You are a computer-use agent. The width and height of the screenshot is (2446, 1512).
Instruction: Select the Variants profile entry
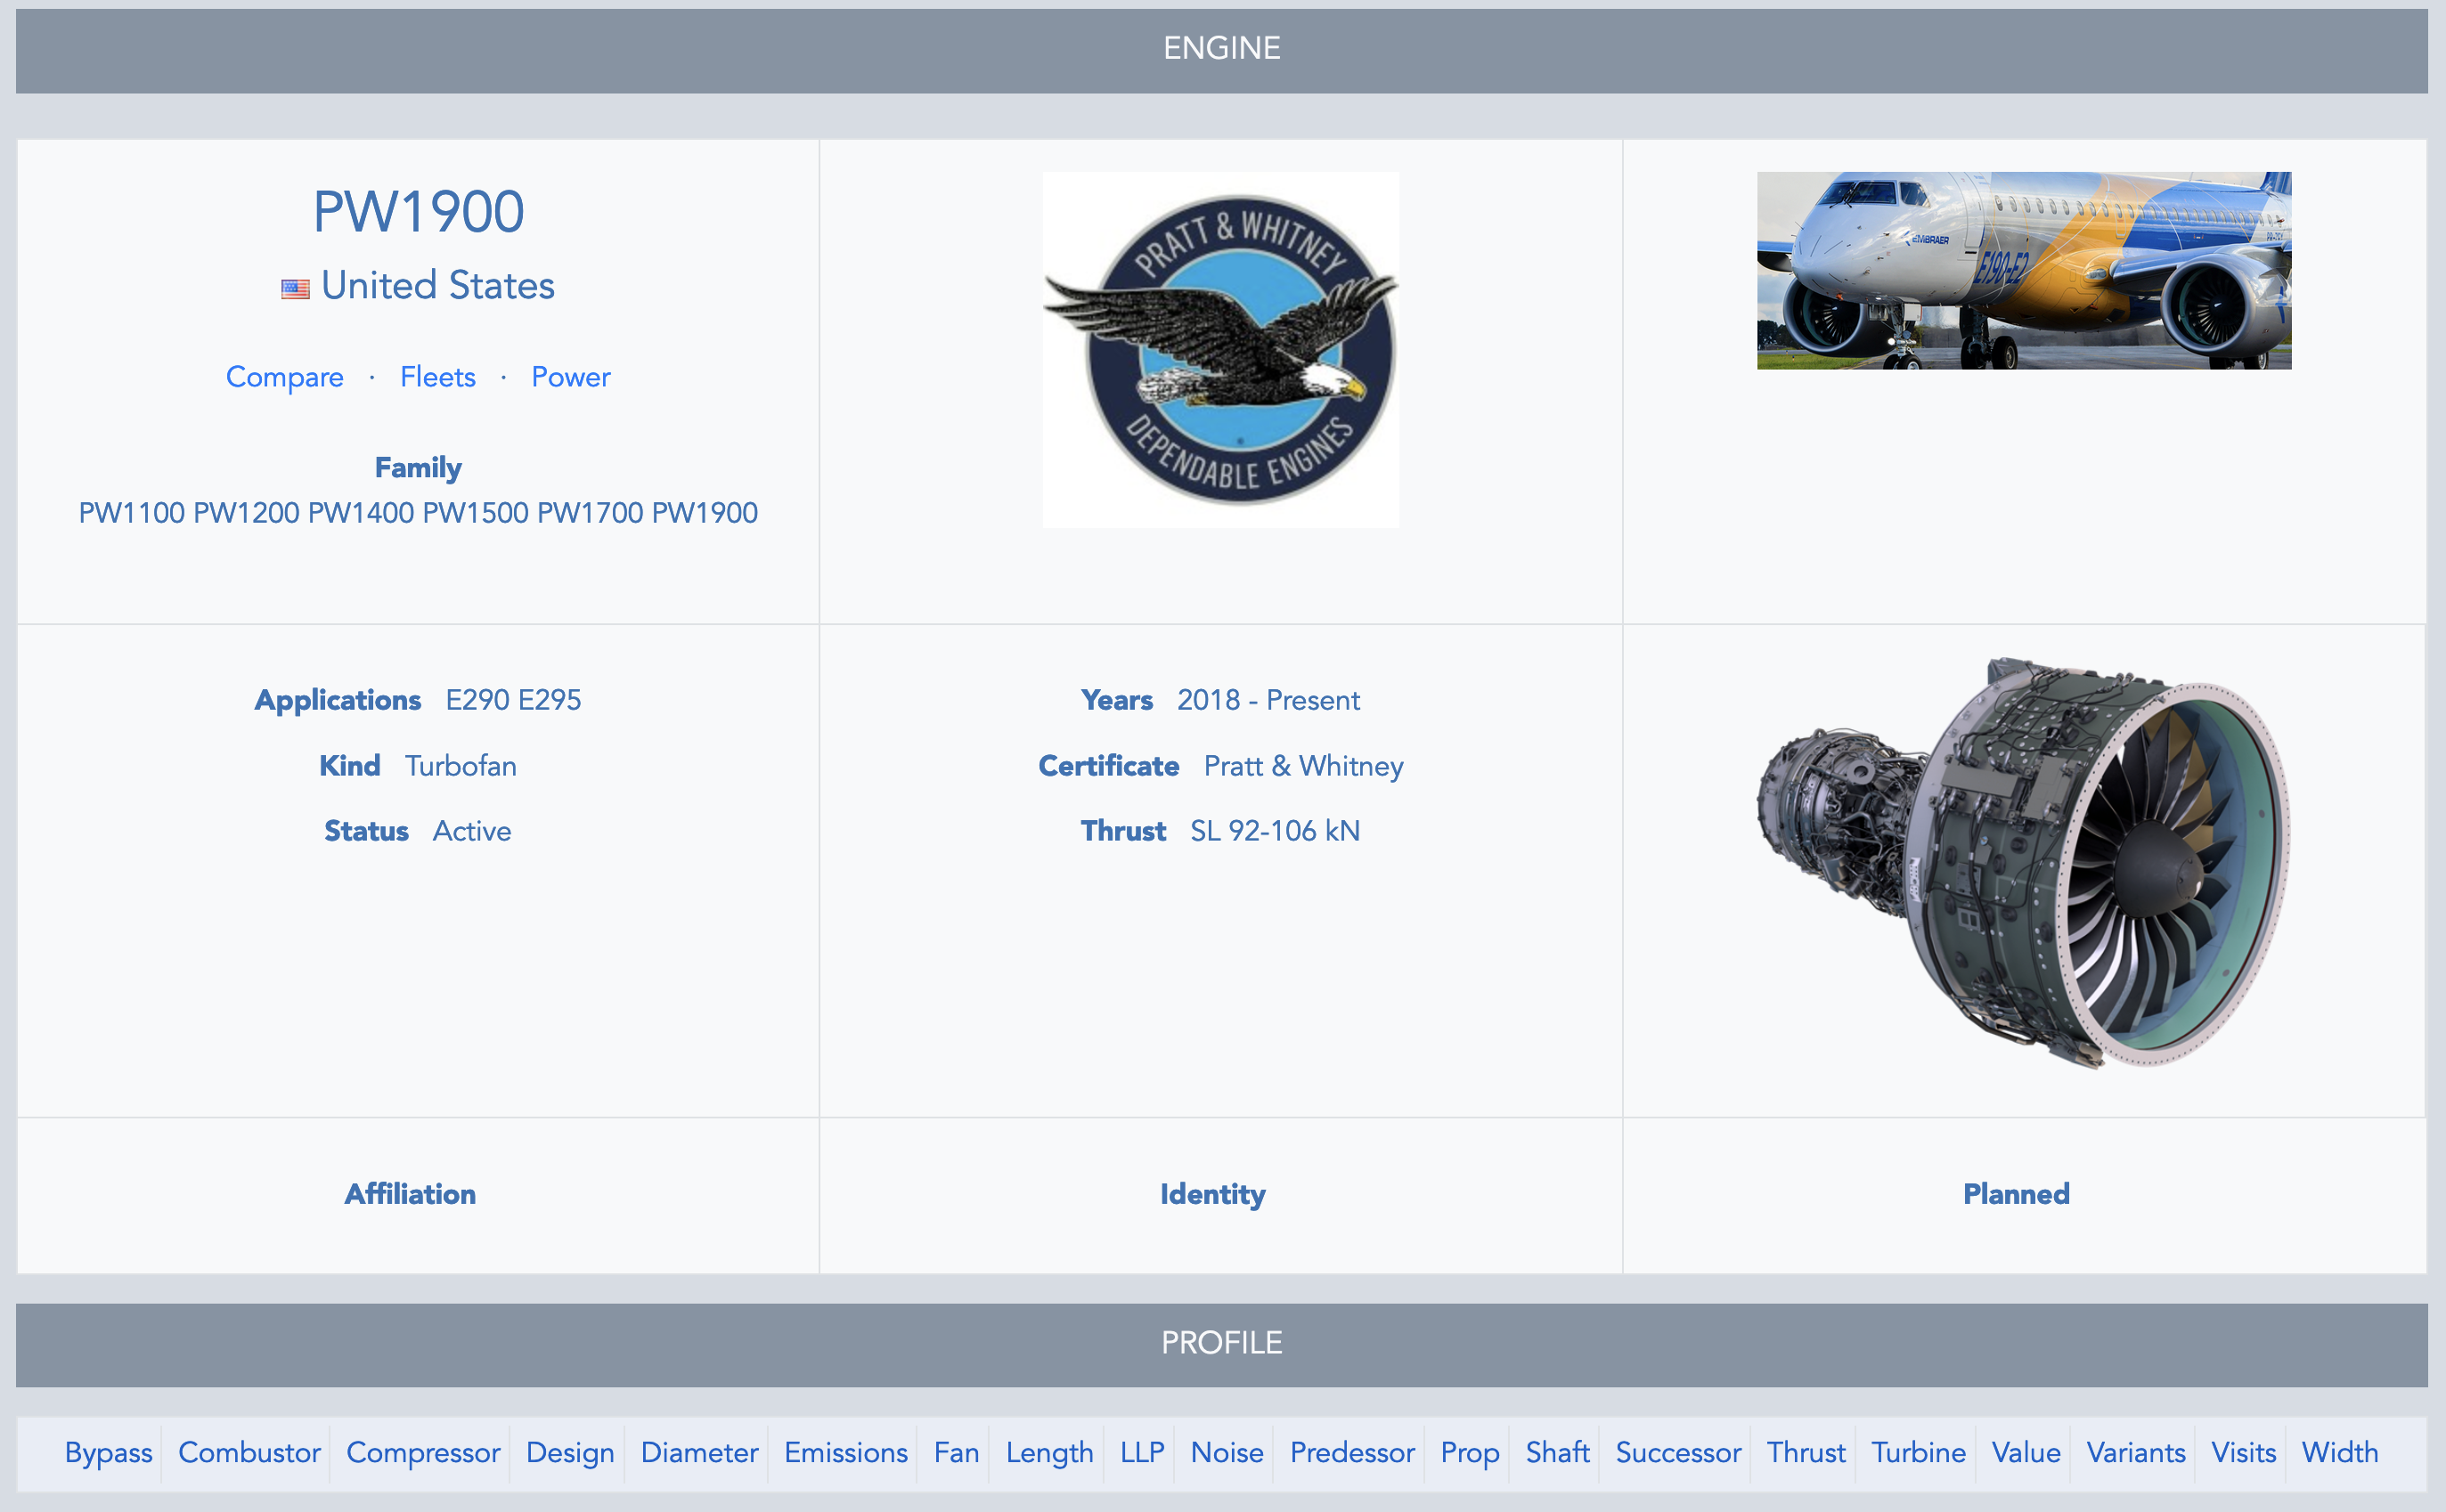[x=2136, y=1453]
